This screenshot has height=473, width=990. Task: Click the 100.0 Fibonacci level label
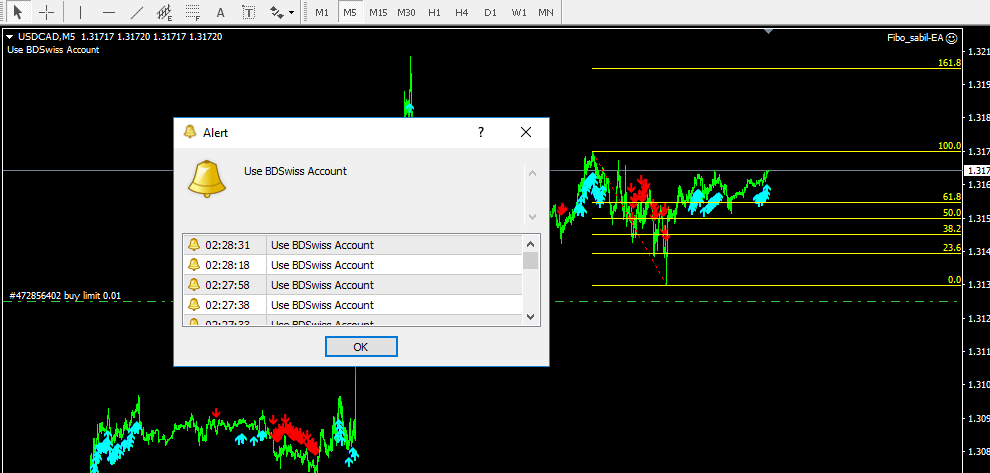[949, 146]
